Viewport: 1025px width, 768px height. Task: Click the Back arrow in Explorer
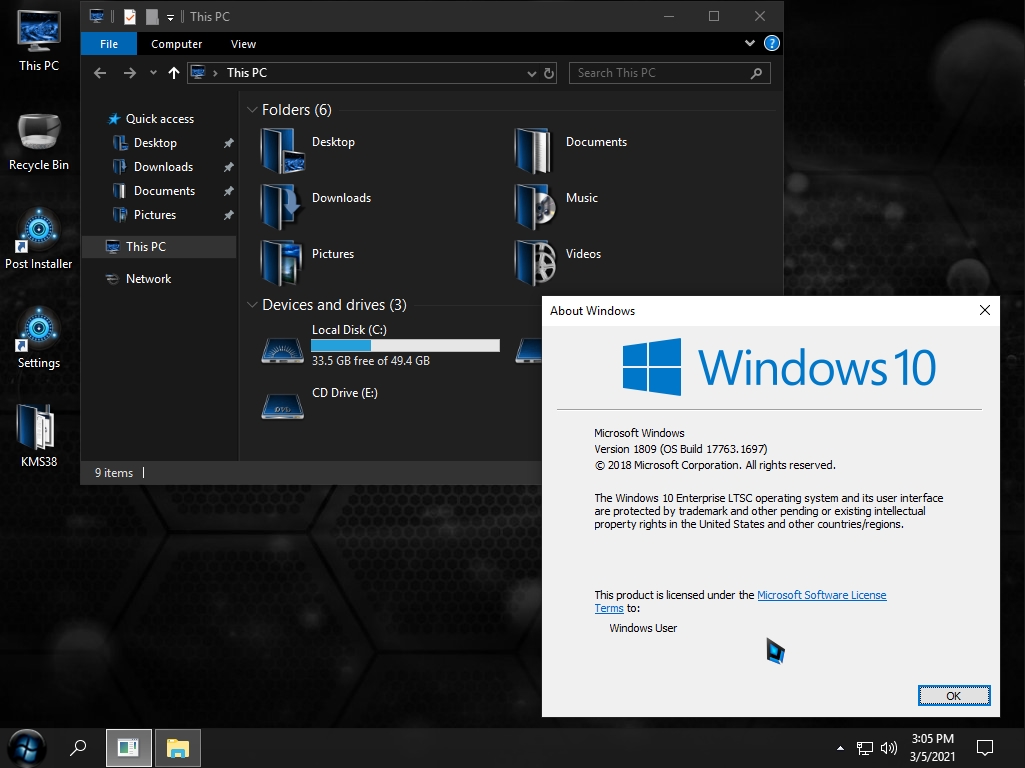(x=100, y=73)
